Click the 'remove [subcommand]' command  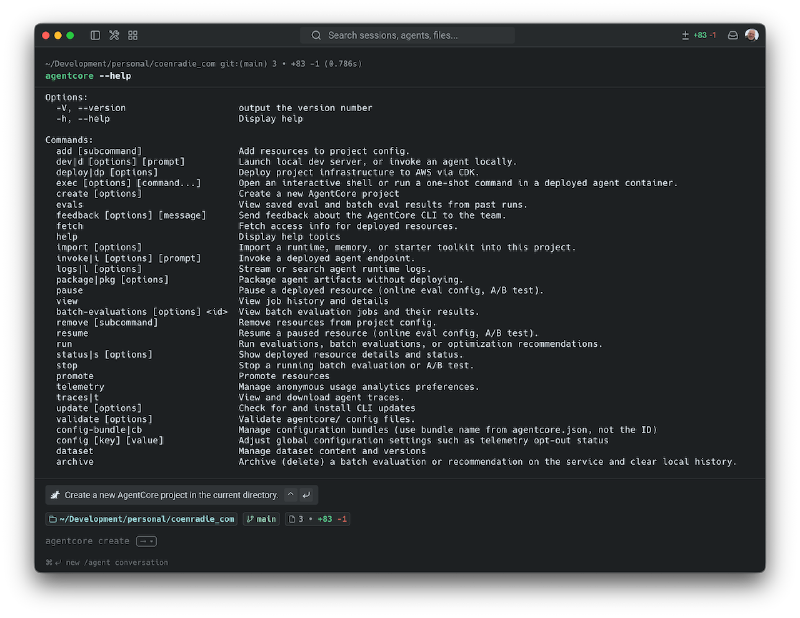[107, 323]
